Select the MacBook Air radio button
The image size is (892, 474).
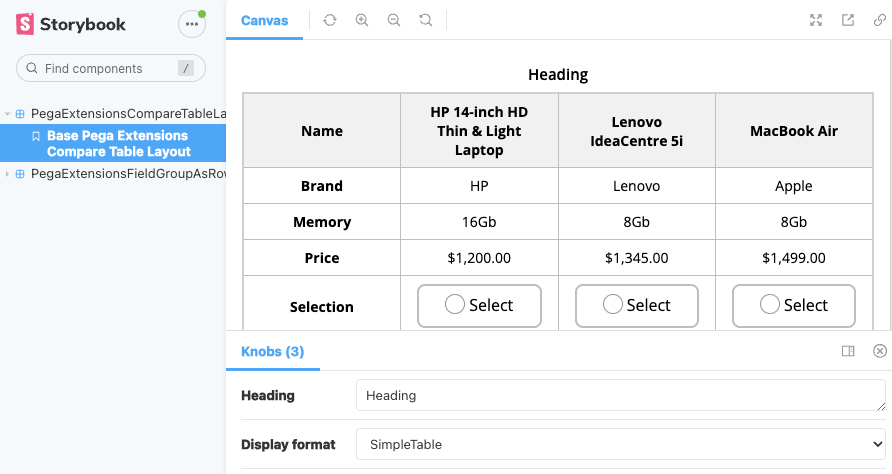click(770, 305)
